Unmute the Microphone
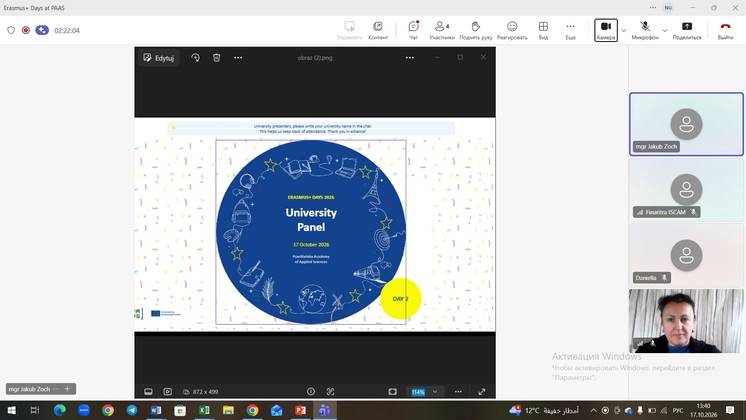This screenshot has height=420, width=746. 645,30
